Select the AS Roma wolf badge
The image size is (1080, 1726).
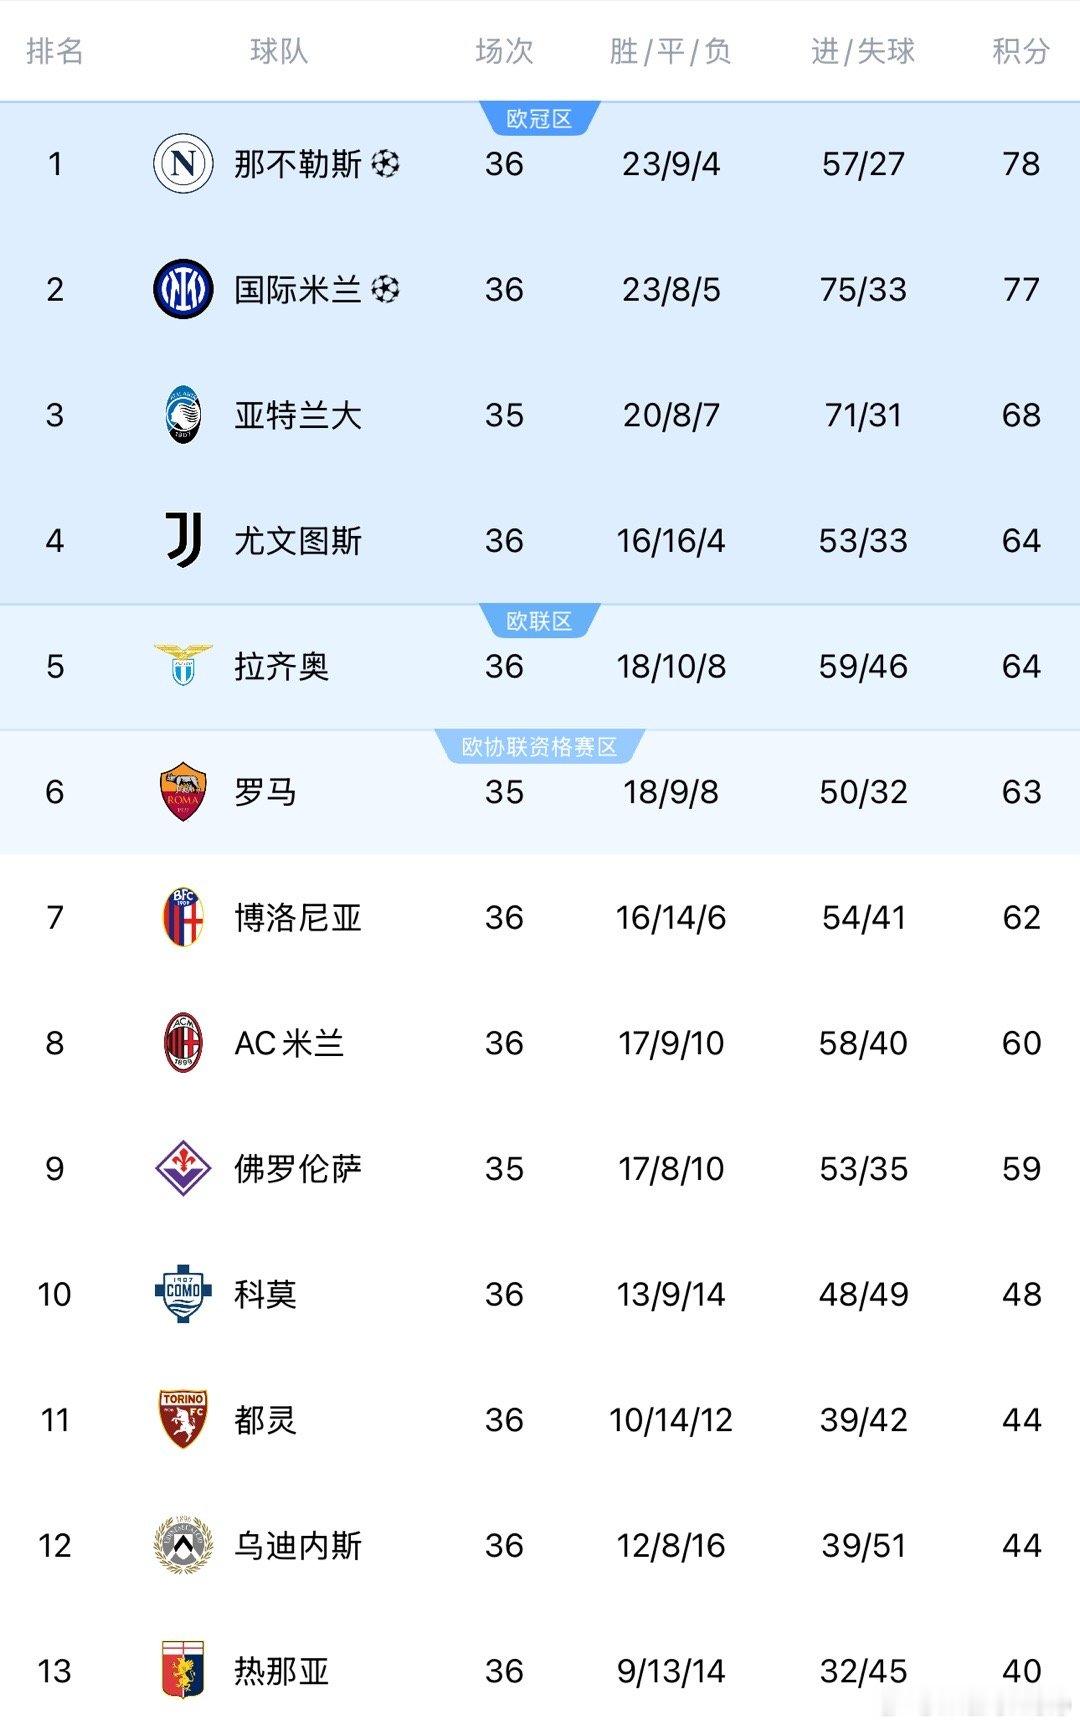tap(183, 792)
